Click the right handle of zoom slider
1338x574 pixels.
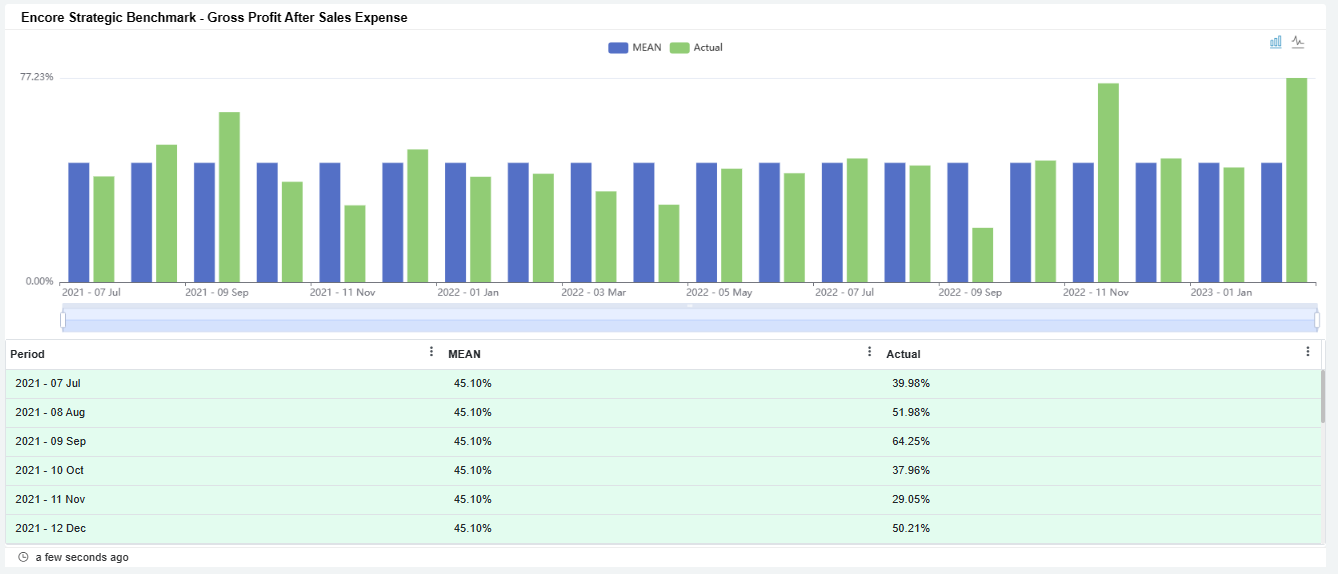[1317, 320]
